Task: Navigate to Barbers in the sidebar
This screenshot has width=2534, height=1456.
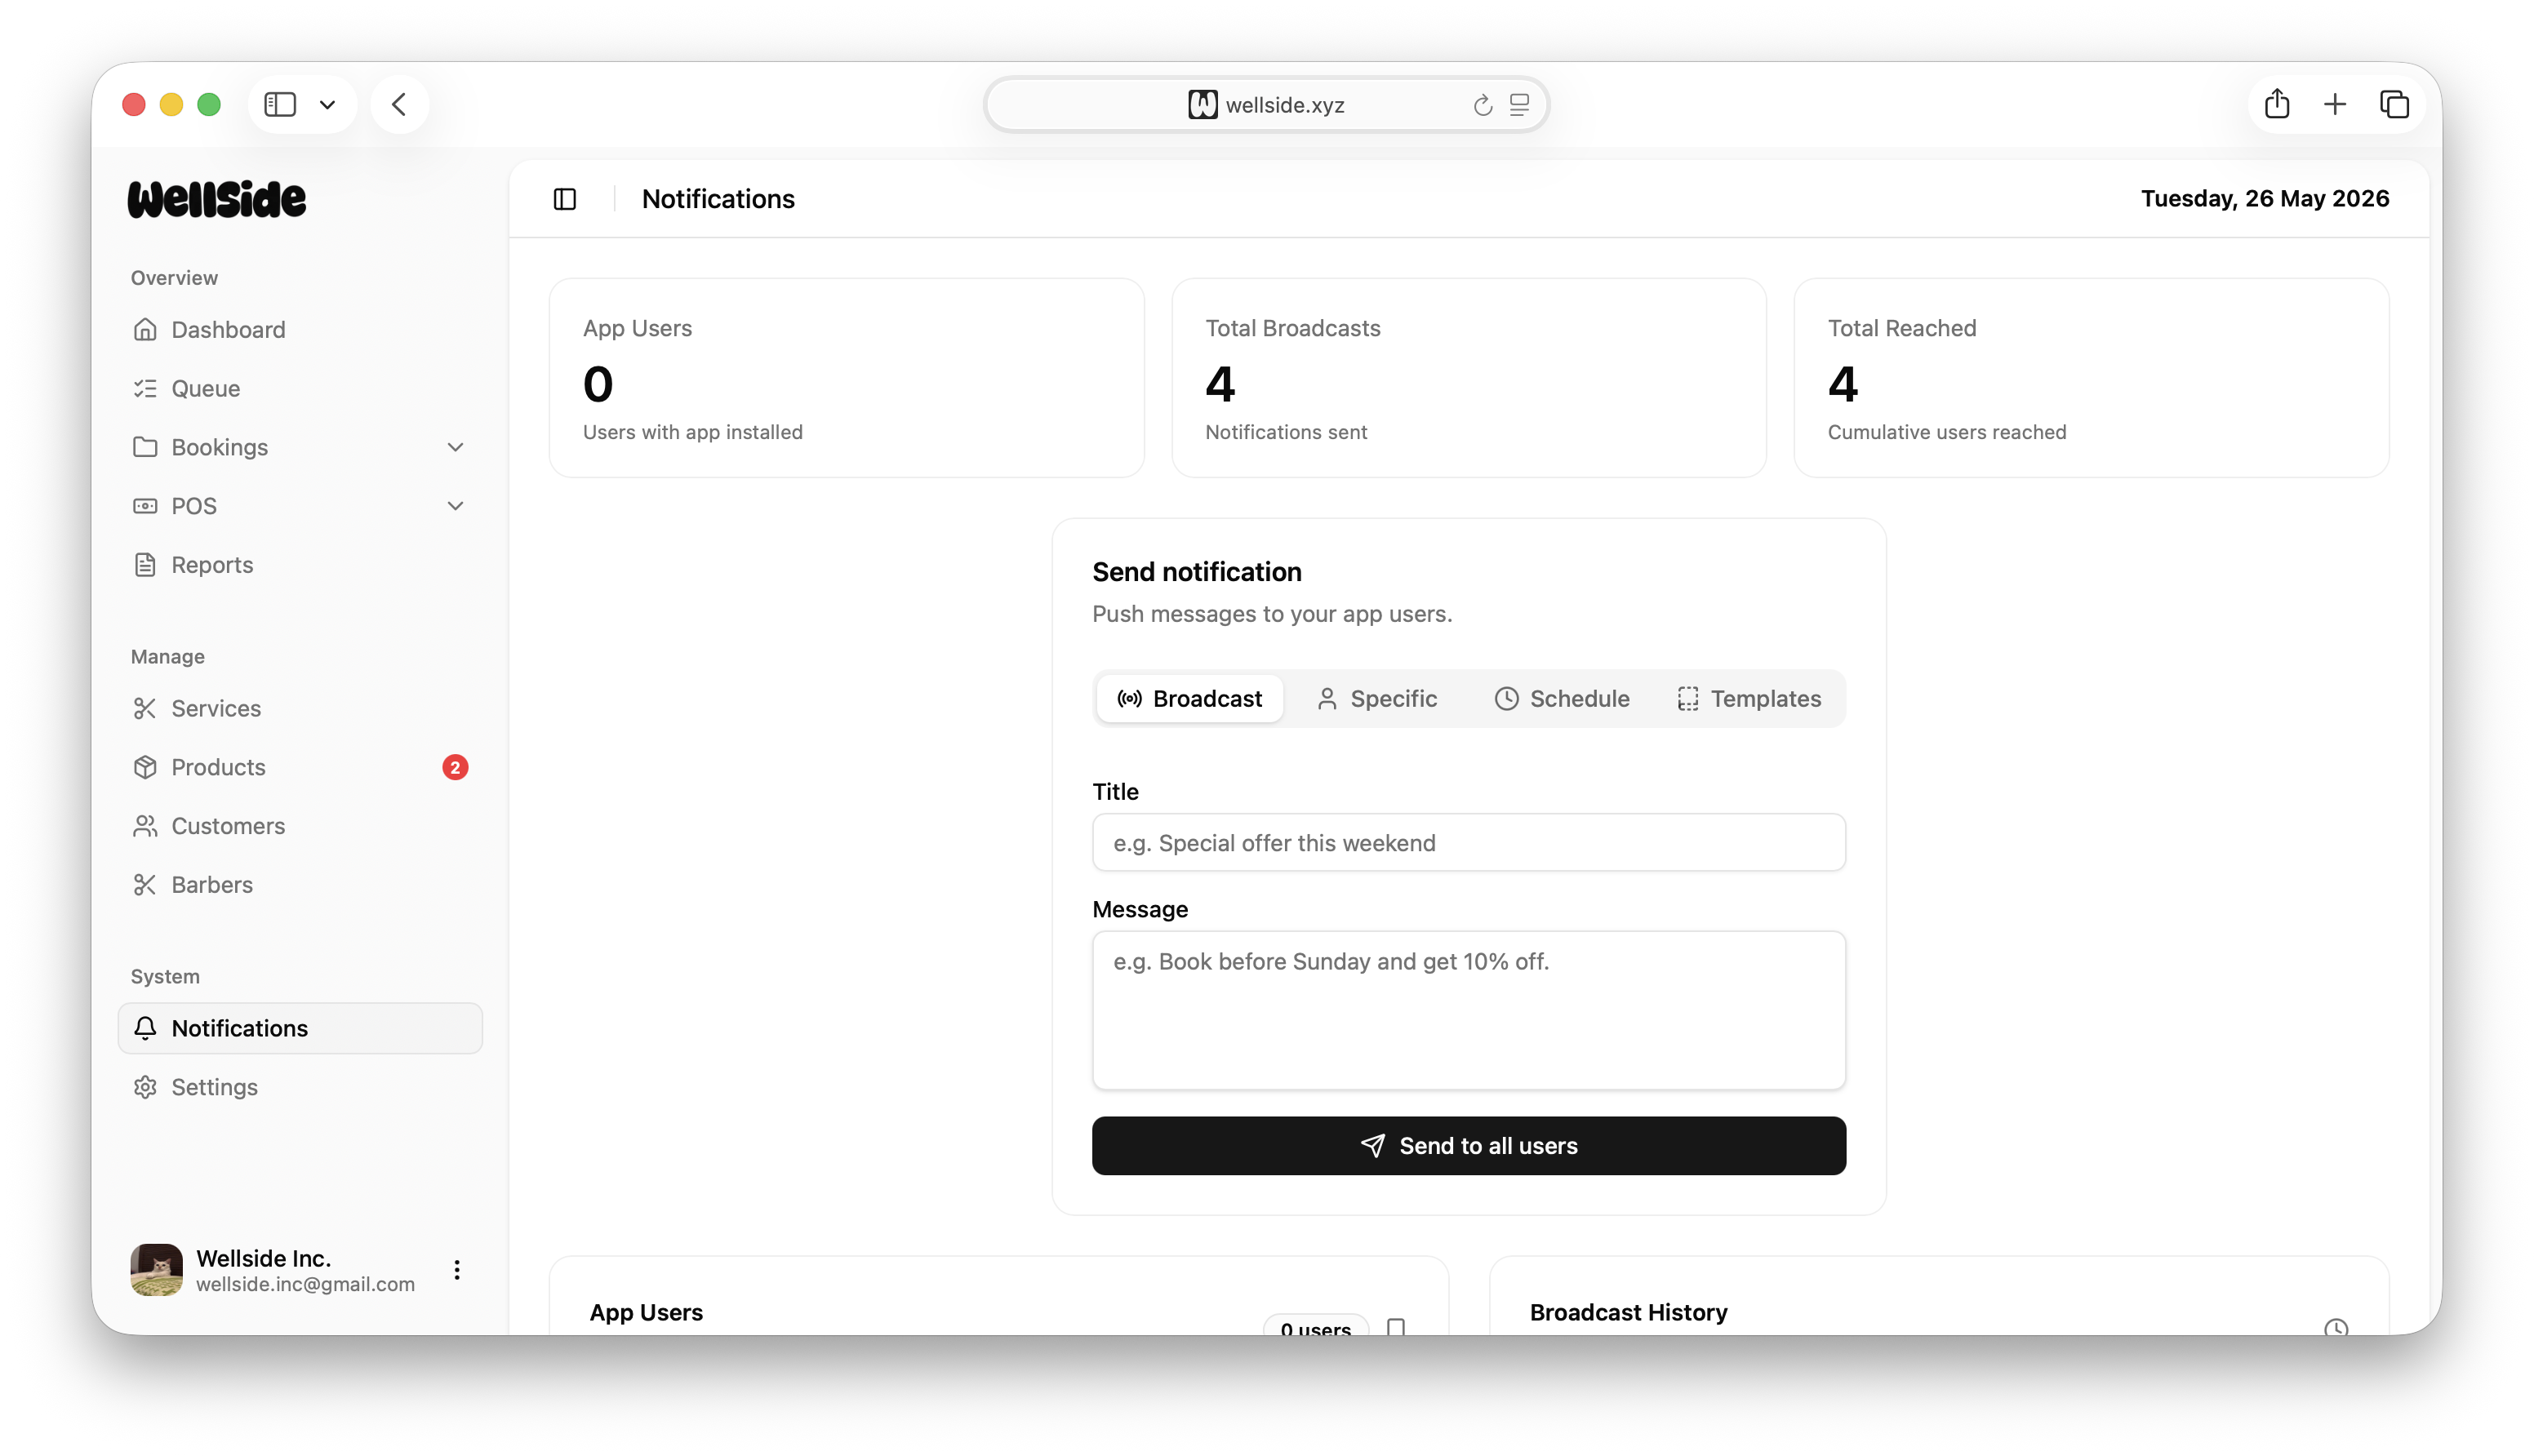Action: click(300, 885)
